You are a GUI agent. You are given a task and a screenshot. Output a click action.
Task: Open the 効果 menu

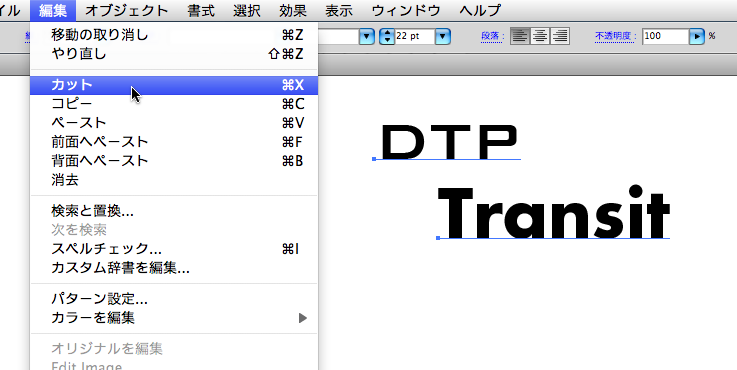[293, 10]
